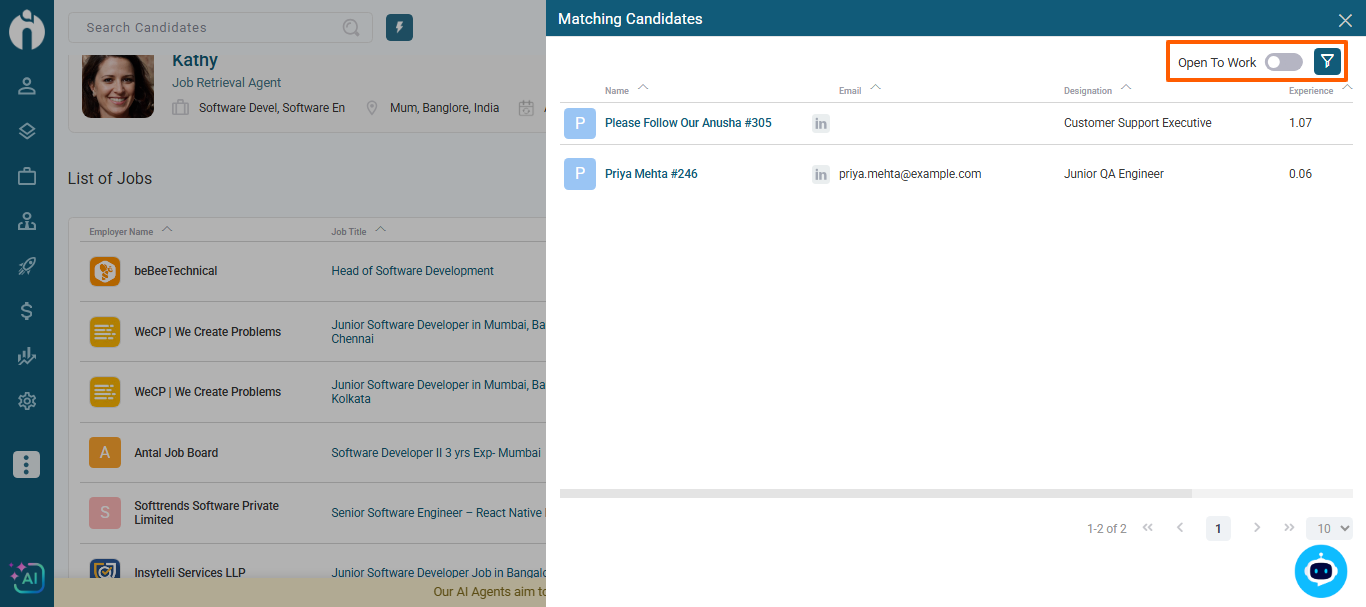
Task: Click the Search Candidates input field
Action: tap(210, 28)
